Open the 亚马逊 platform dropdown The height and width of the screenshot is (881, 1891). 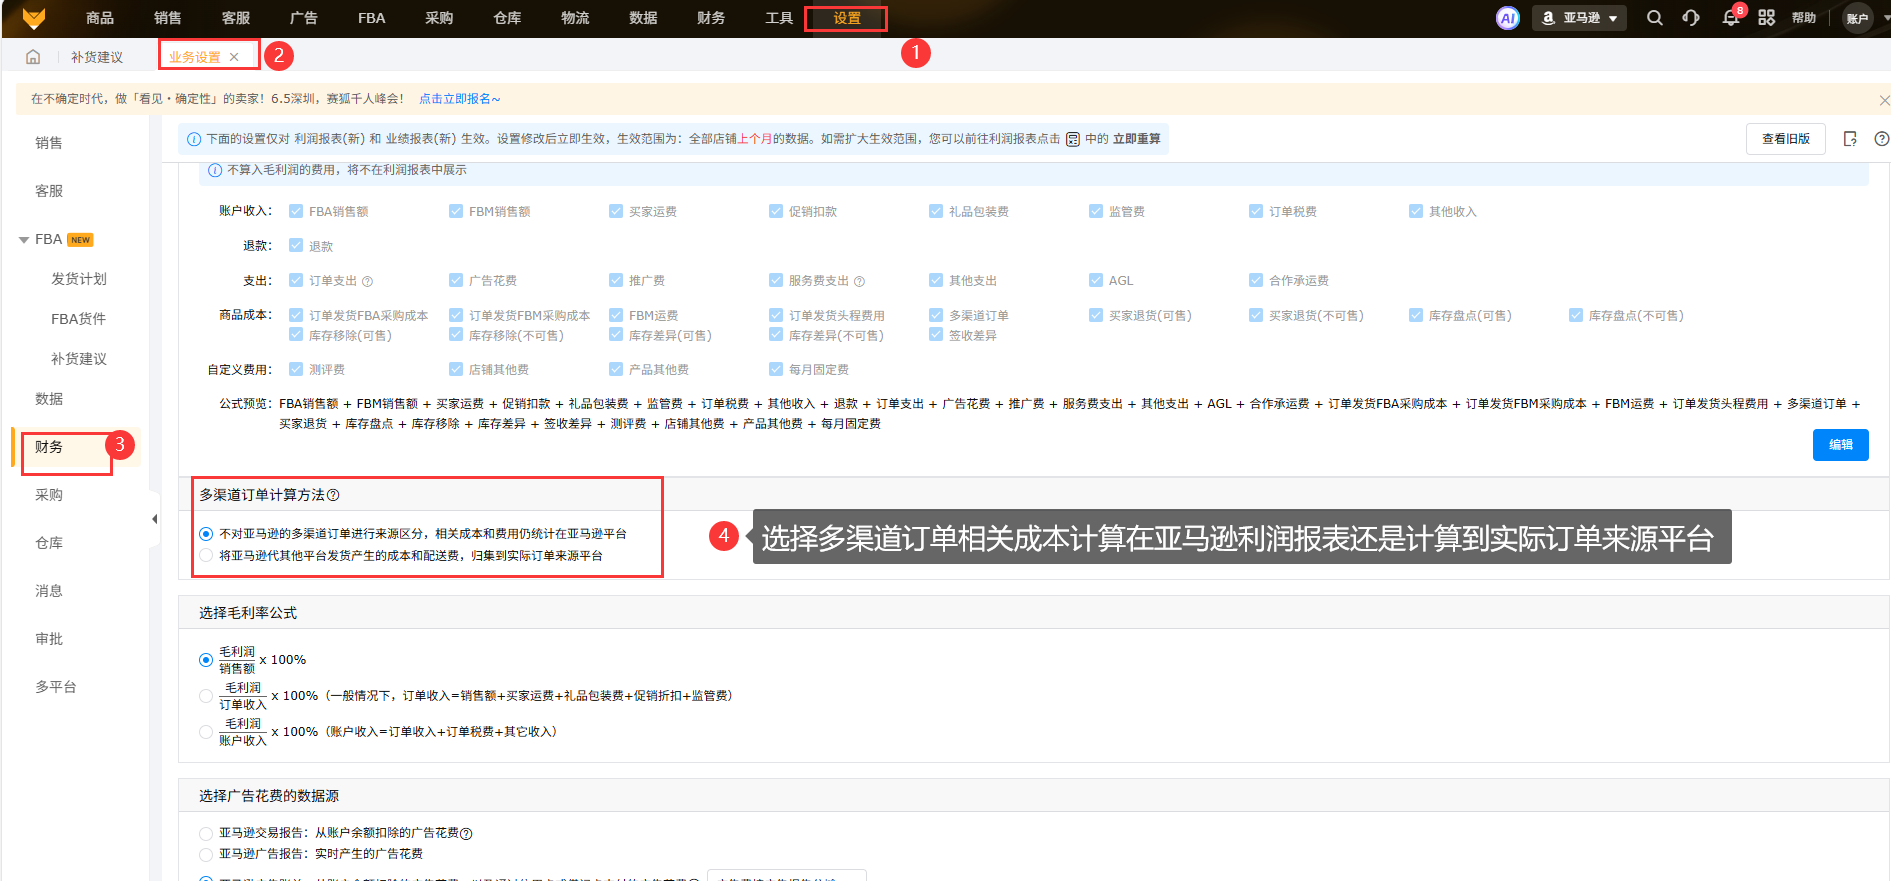click(x=1579, y=18)
